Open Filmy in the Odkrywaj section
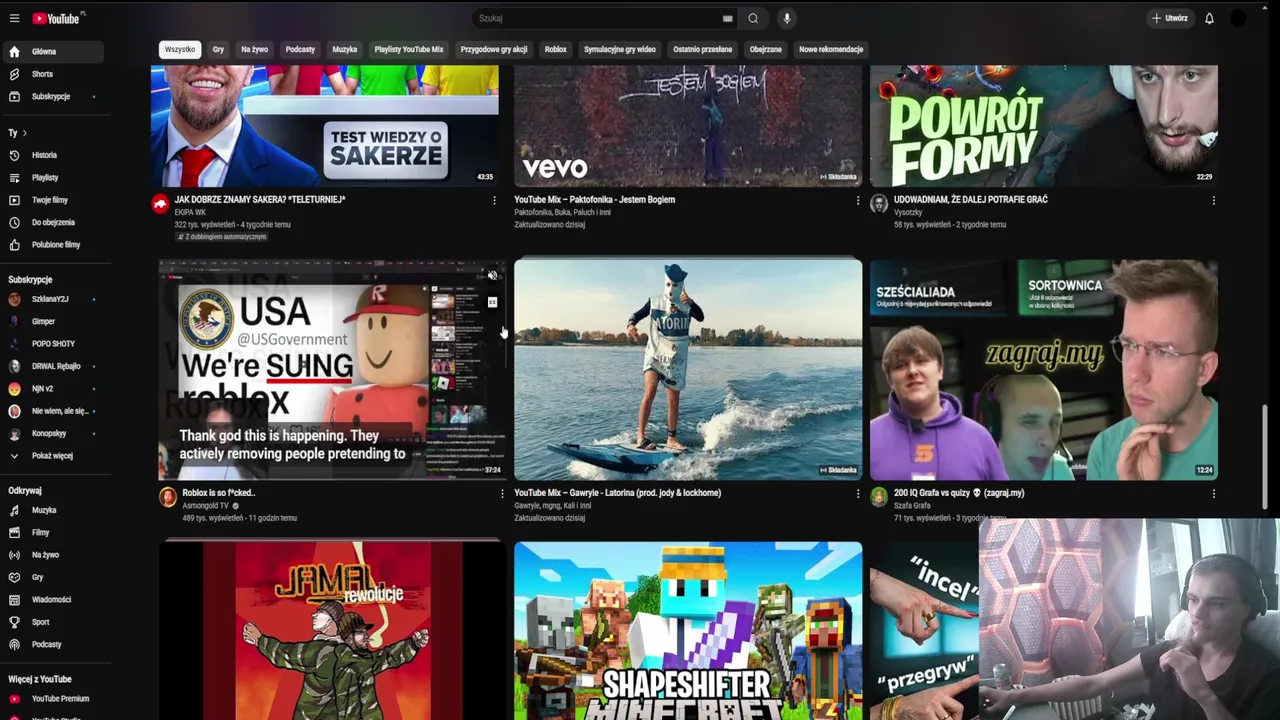This screenshot has height=720, width=1280. coord(52,533)
